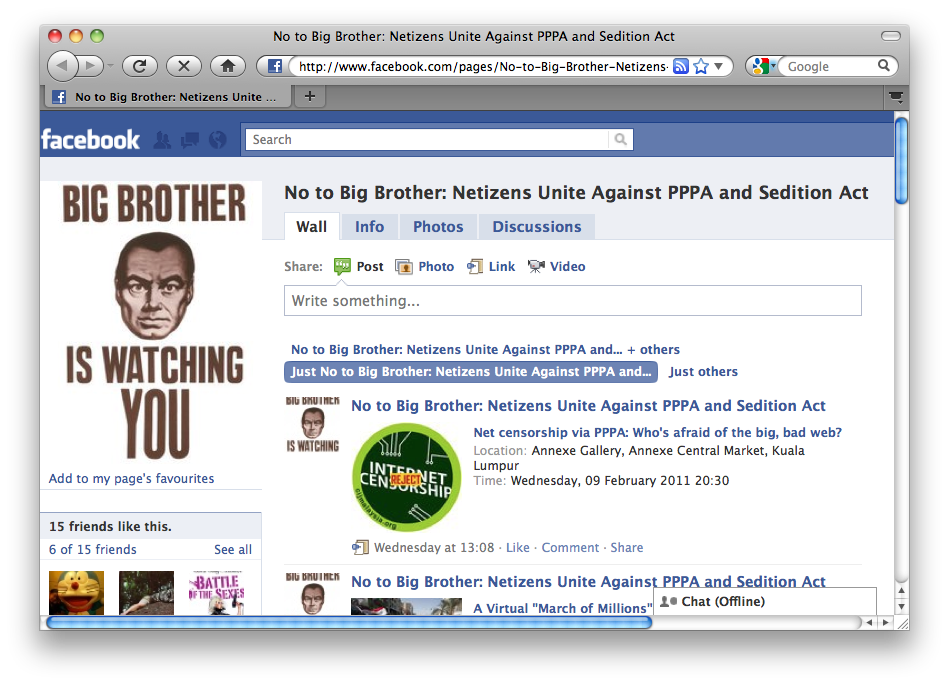Click the browser Forward arrow
This screenshot has width=949, height=685.
[x=91, y=65]
